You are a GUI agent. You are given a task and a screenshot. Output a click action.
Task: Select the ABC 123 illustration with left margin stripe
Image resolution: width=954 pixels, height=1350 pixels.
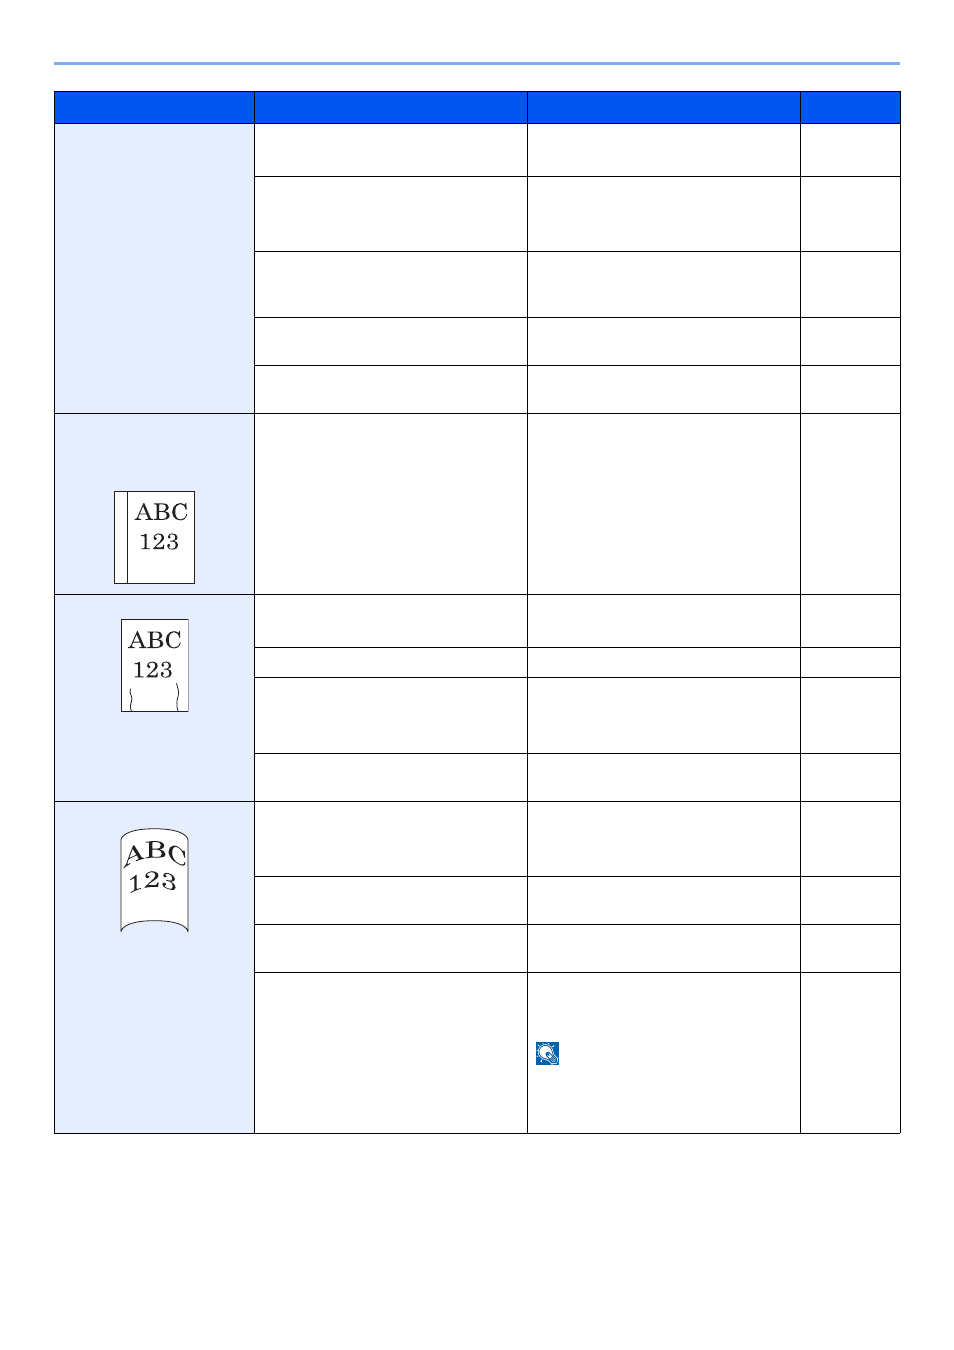(154, 537)
